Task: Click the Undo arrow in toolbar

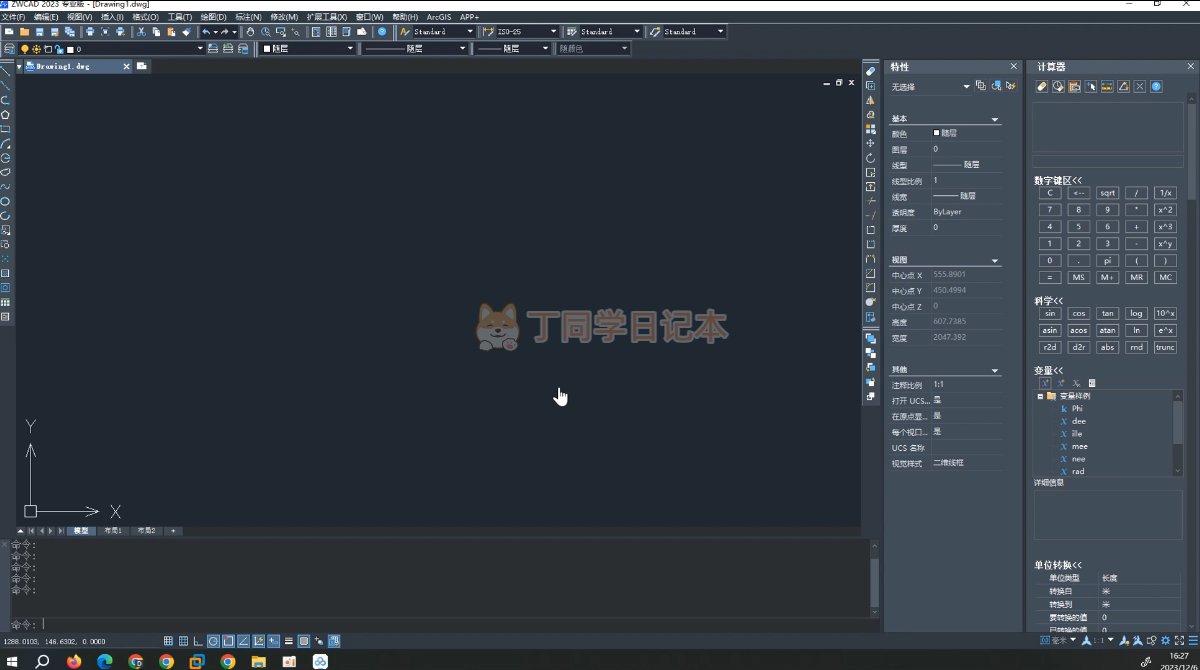Action: click(x=206, y=32)
